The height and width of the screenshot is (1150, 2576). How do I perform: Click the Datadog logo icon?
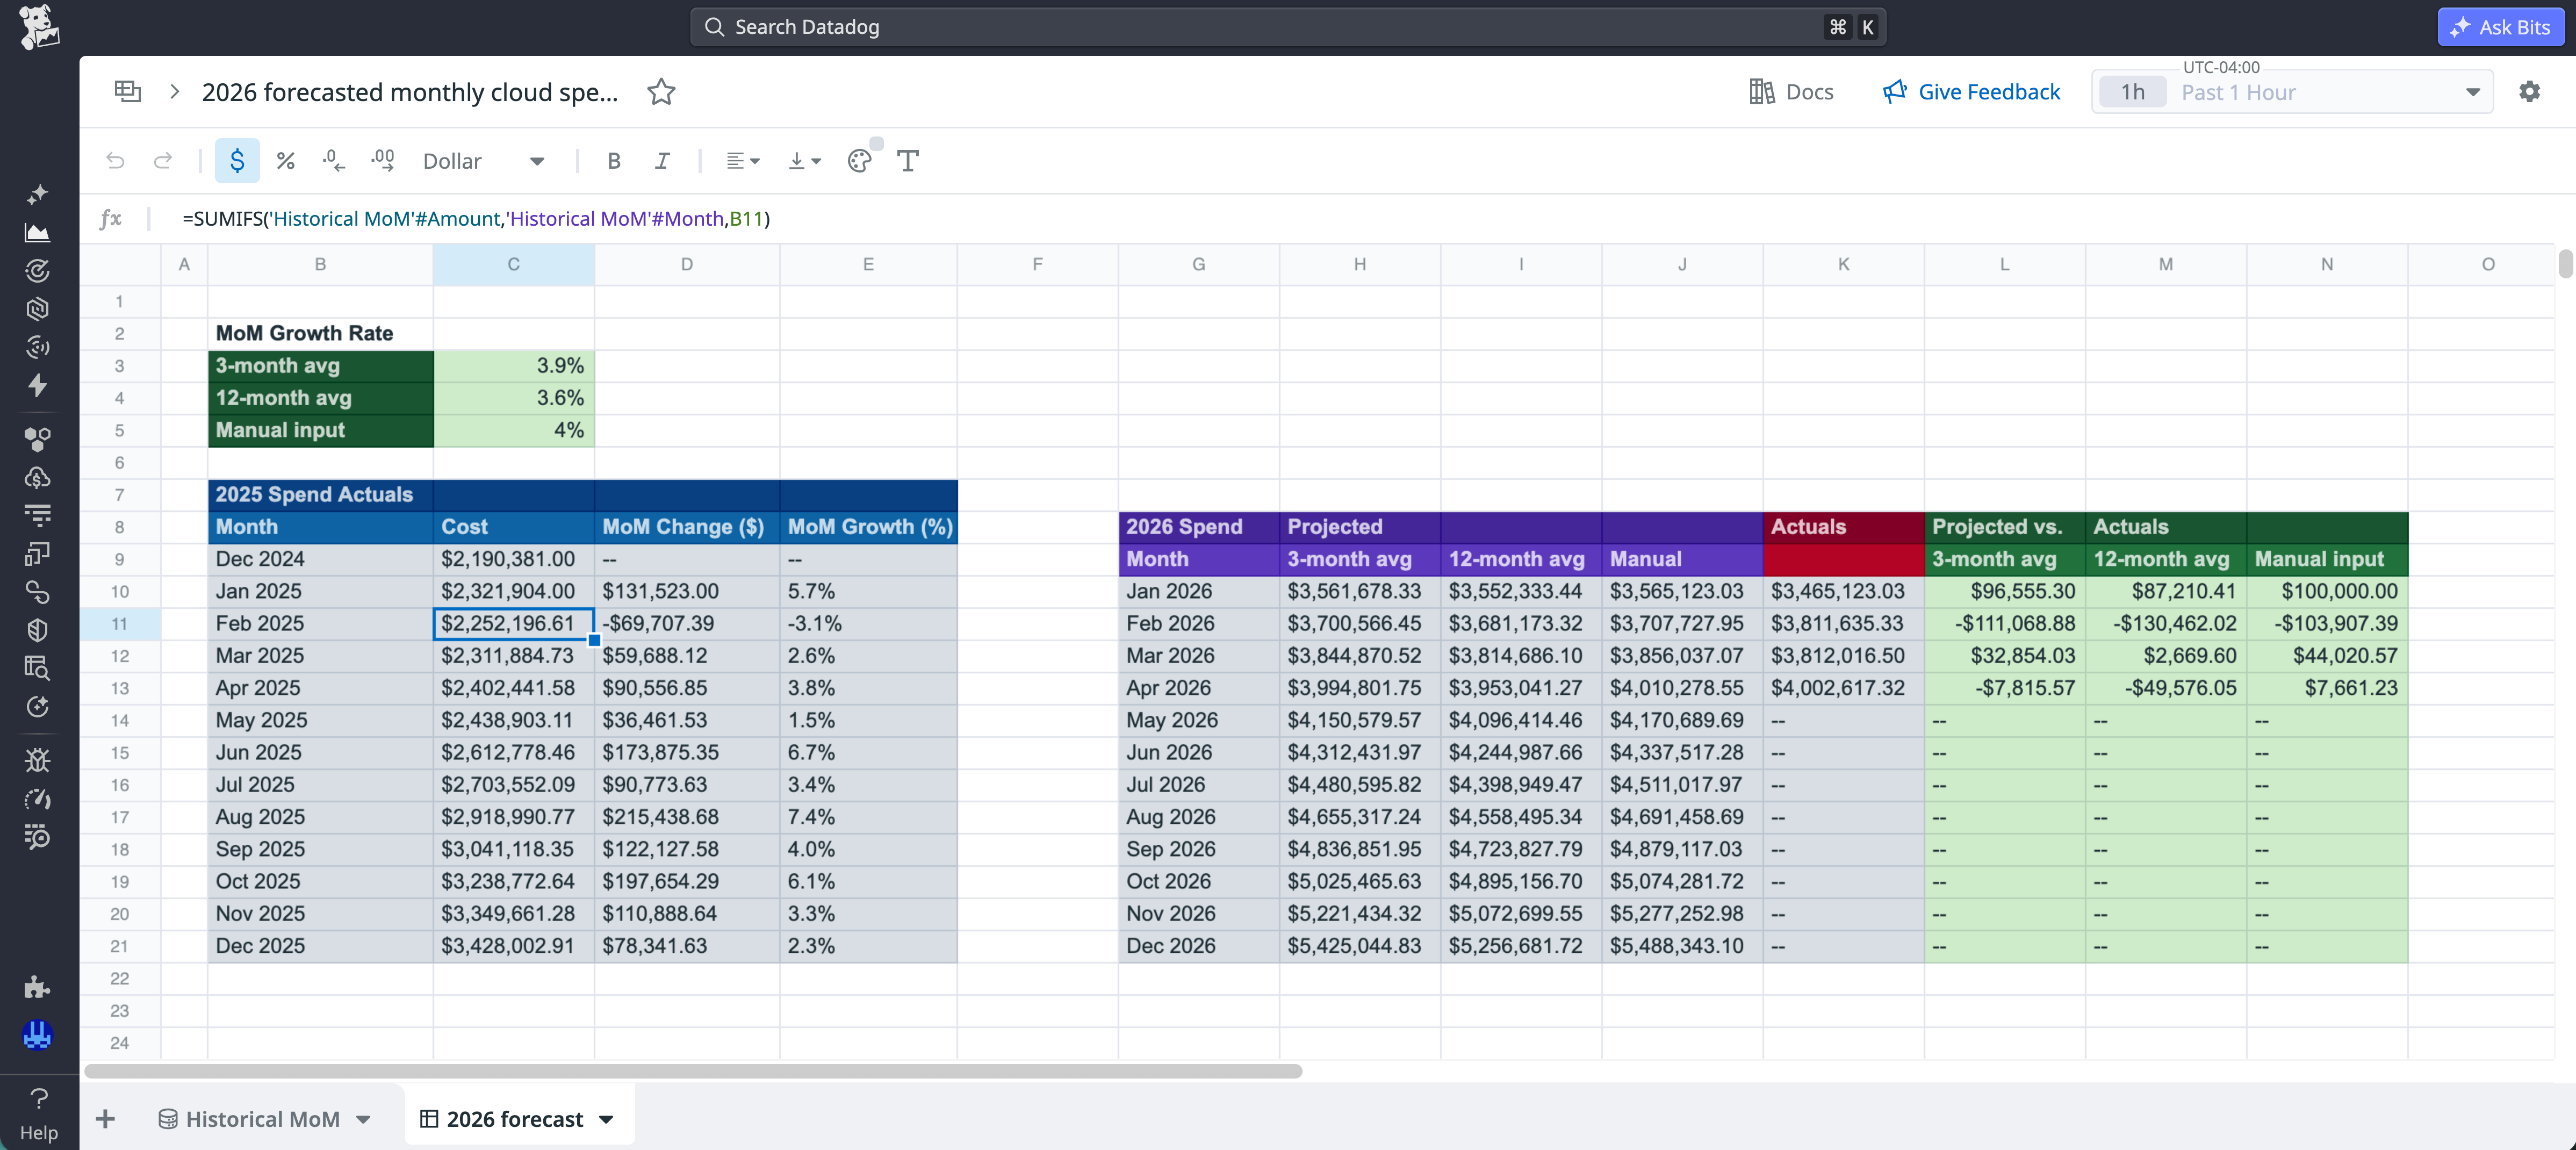point(38,27)
